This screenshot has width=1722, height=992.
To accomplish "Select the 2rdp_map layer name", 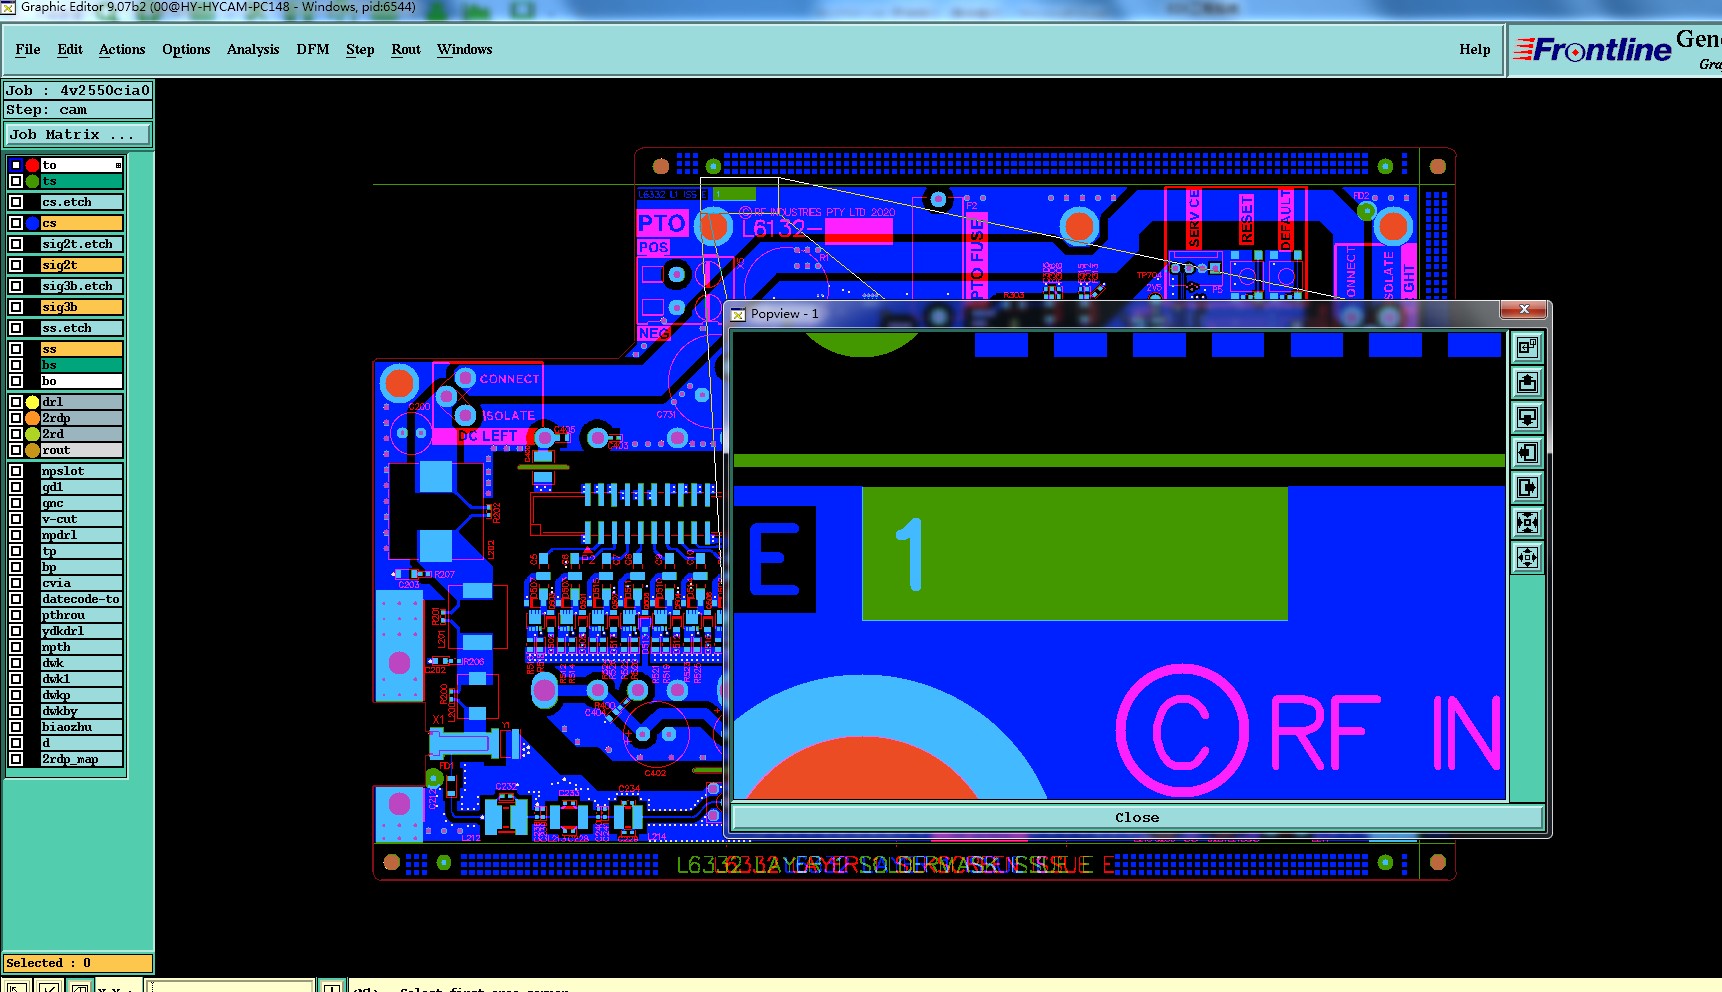I will tap(82, 759).
